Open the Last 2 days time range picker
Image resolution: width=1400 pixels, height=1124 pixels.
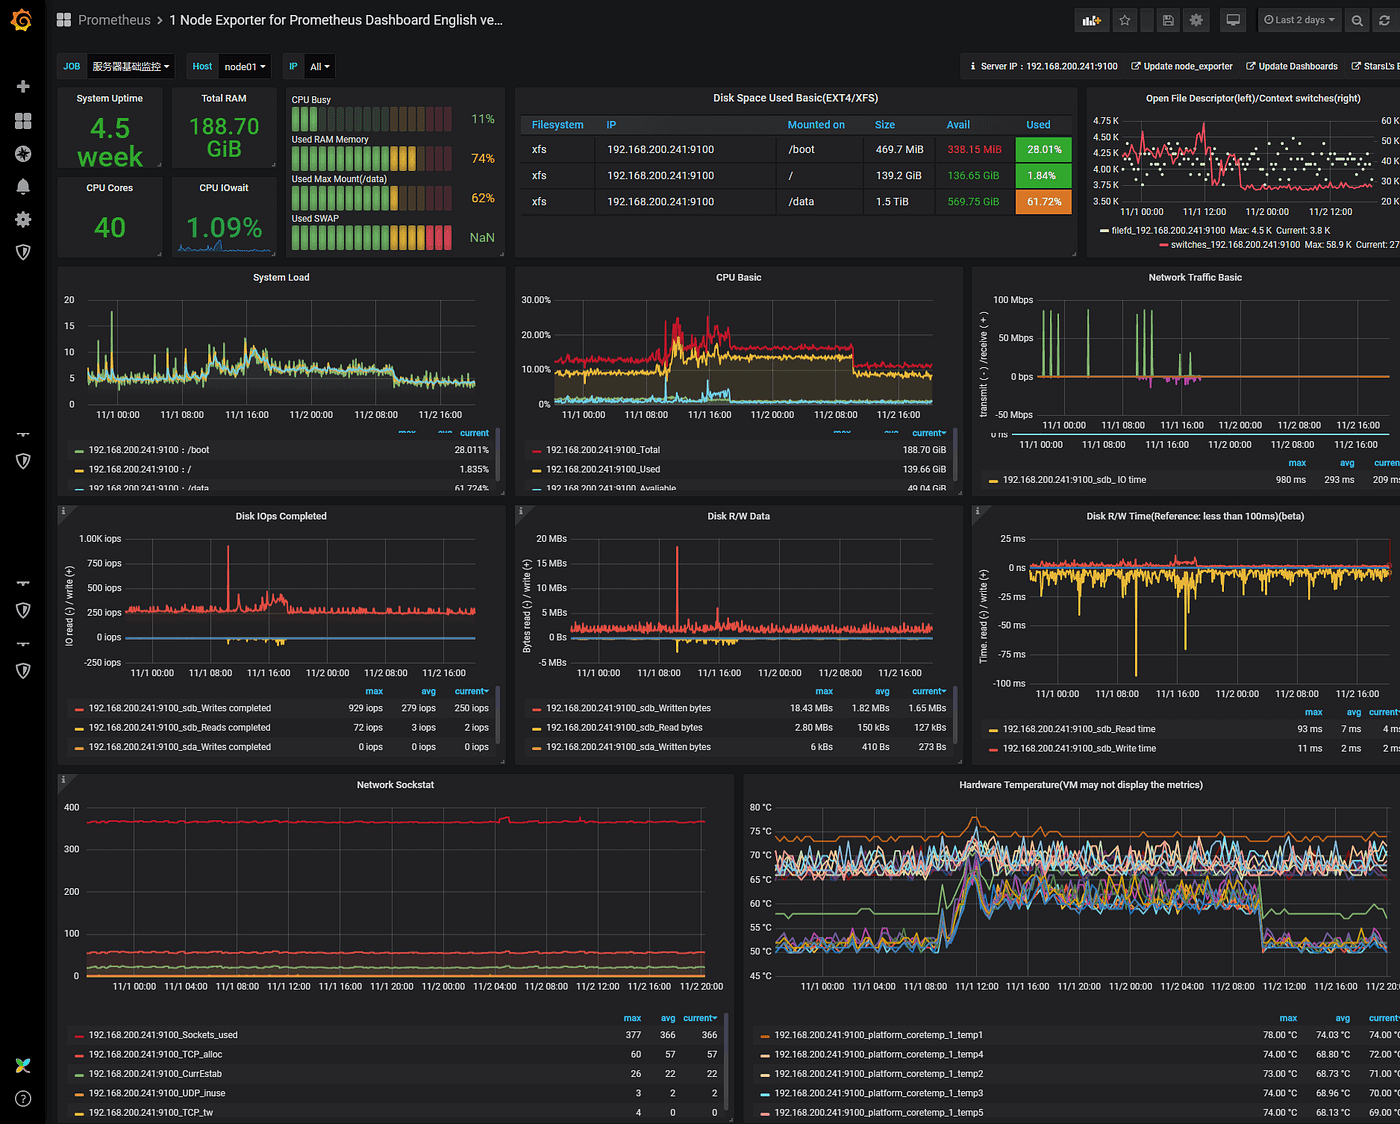click(x=1300, y=20)
